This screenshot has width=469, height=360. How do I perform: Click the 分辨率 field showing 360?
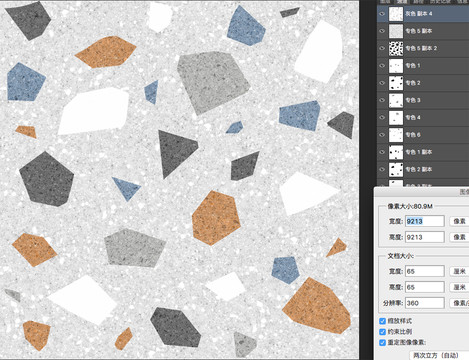pos(425,303)
